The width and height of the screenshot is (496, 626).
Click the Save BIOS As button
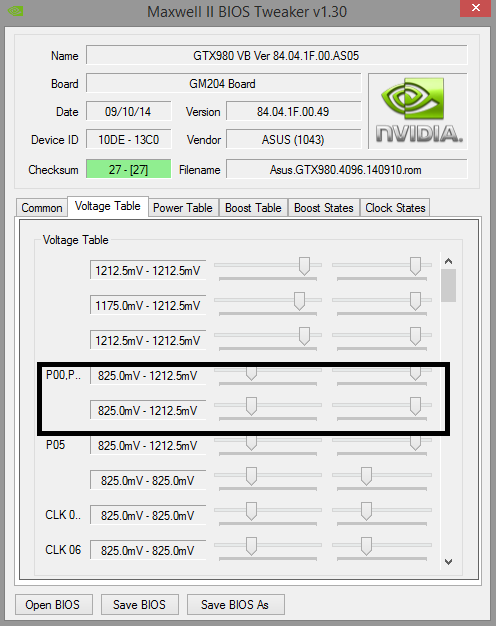235,604
